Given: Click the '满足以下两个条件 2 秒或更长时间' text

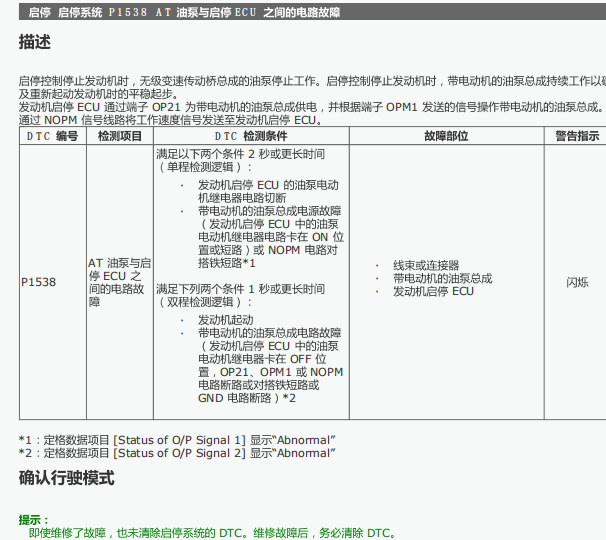Looking at the screenshot, I should coord(240,154).
